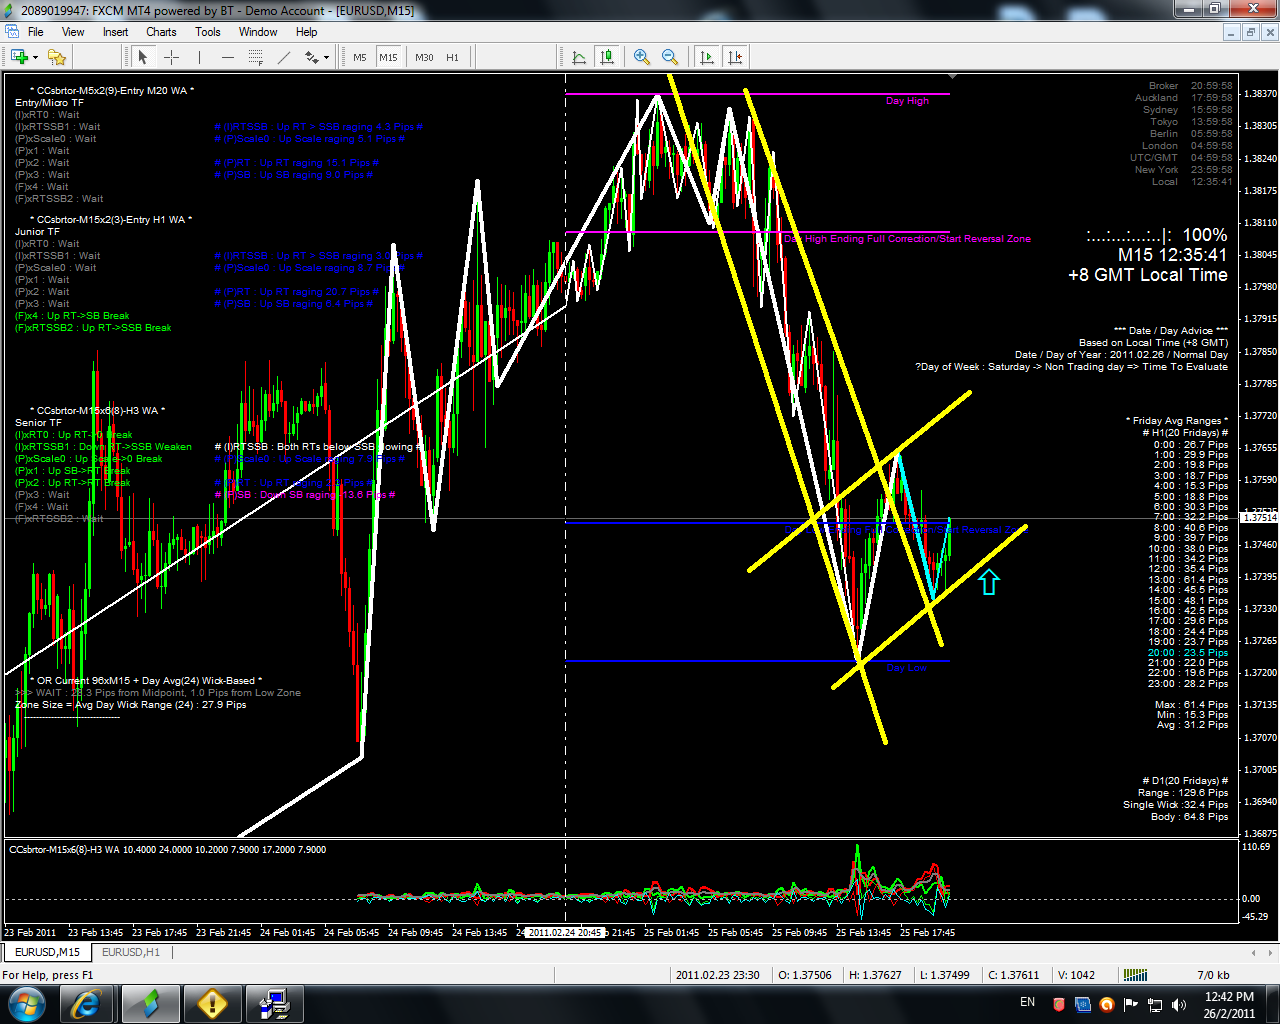Pick the Fibonacci Retracement tool

click(255, 57)
